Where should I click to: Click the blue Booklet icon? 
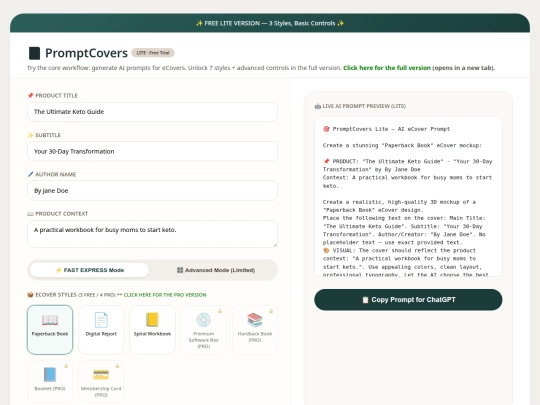click(x=50, y=375)
